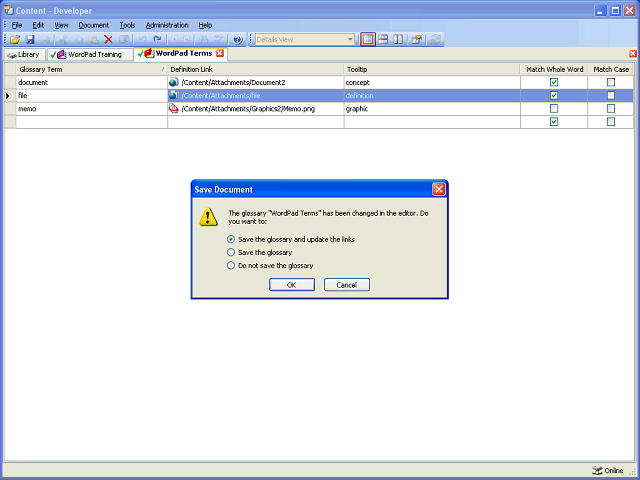
Task: Click the globe icon in the document row
Action: 173,82
